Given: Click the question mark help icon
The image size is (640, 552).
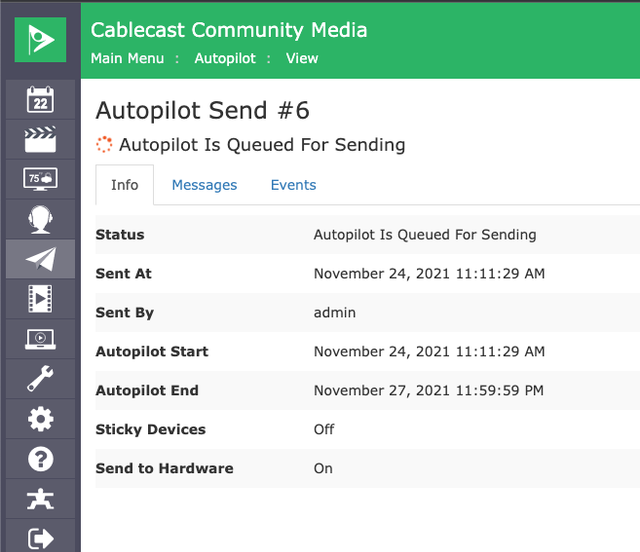Looking at the screenshot, I should [x=40, y=459].
